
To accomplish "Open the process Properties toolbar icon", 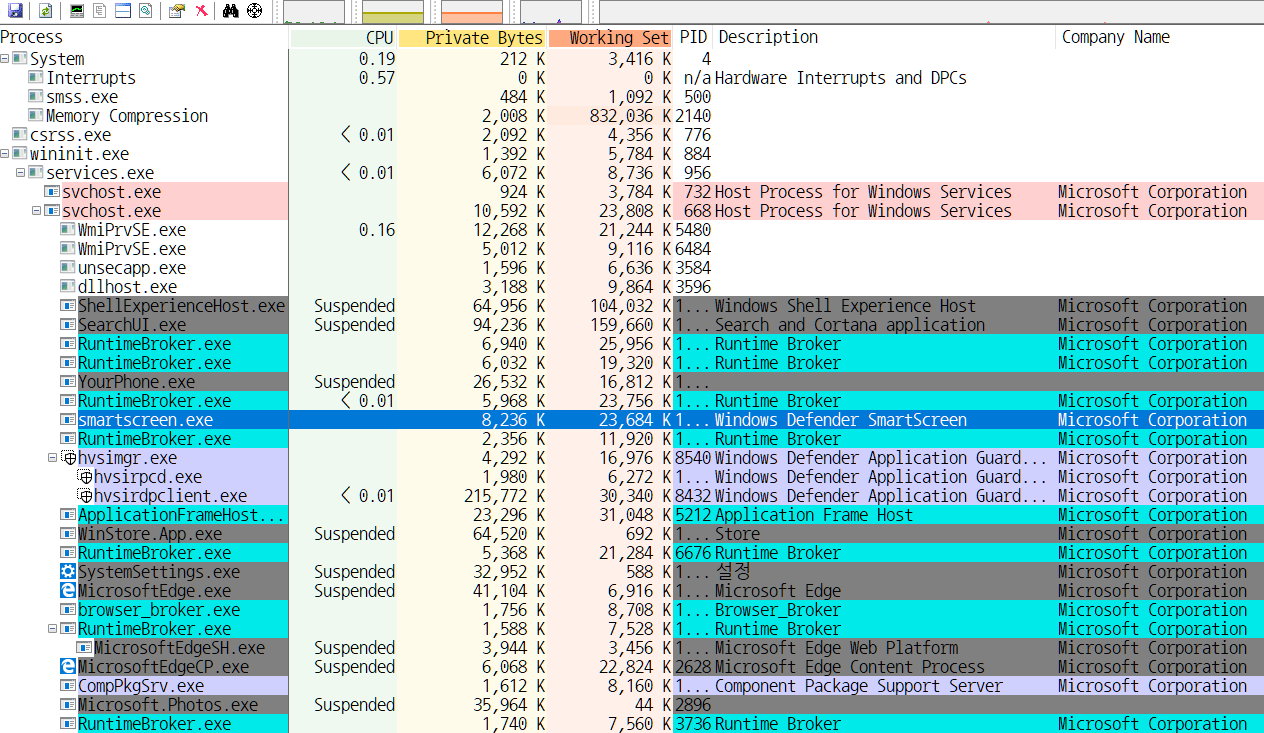I will click(x=177, y=11).
